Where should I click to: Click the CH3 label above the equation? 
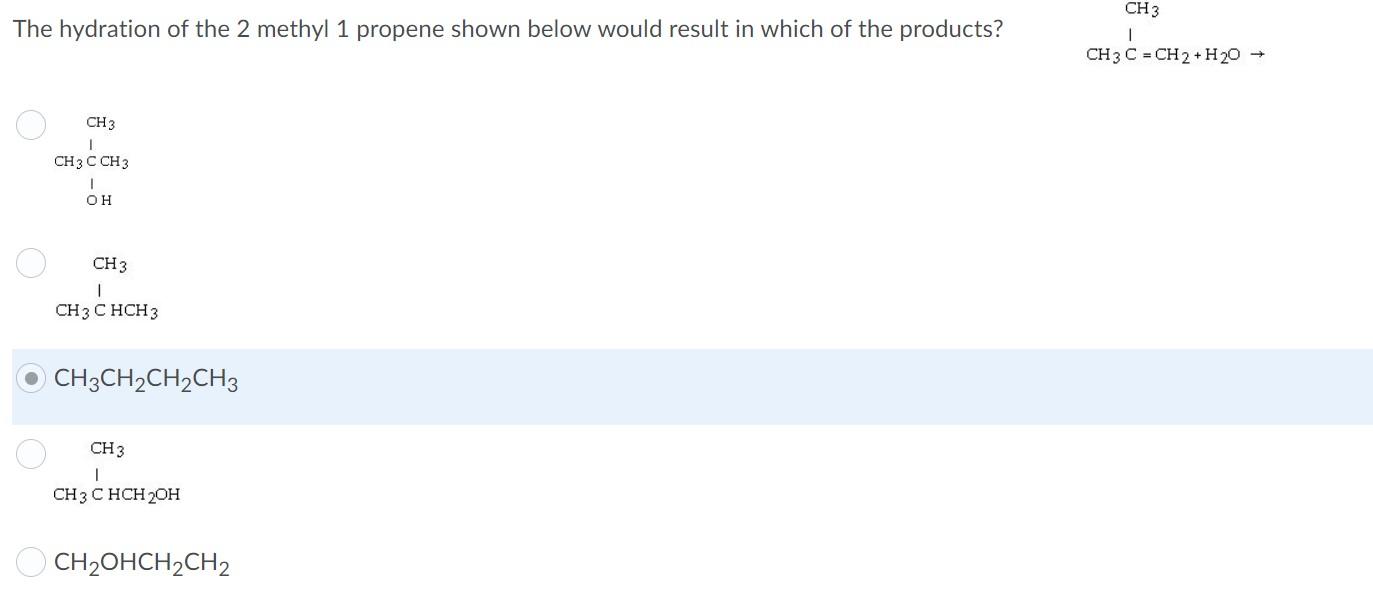tap(1143, 9)
